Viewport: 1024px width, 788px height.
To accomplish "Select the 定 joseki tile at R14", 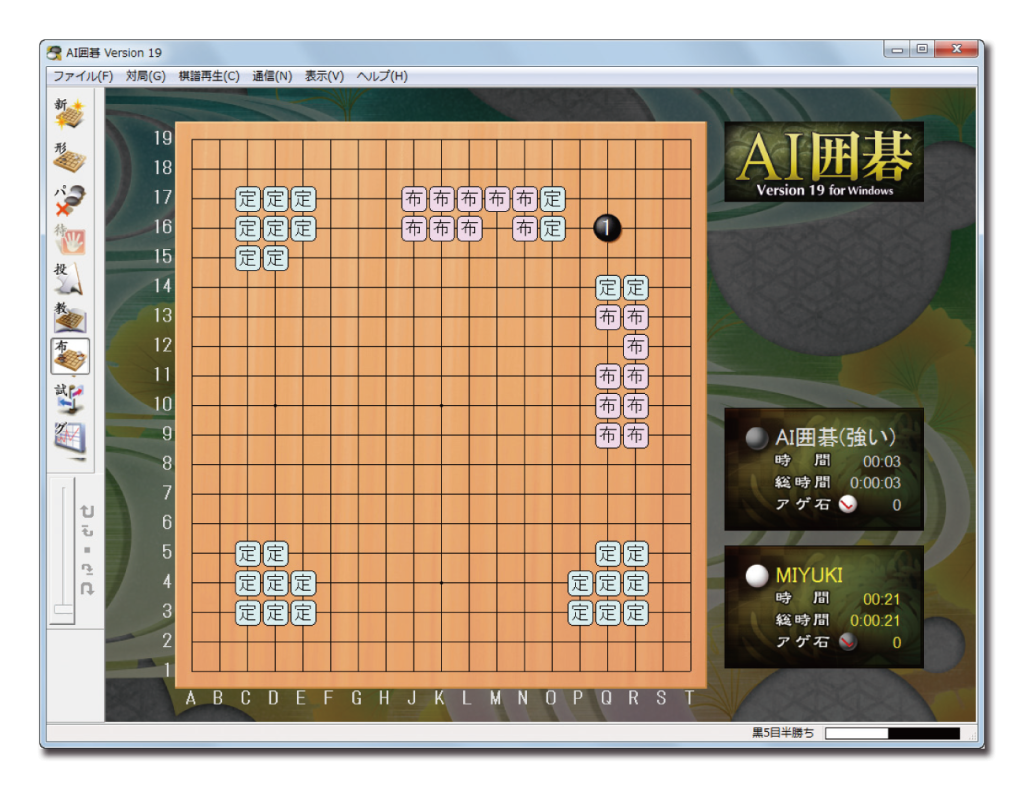I will tap(635, 287).
